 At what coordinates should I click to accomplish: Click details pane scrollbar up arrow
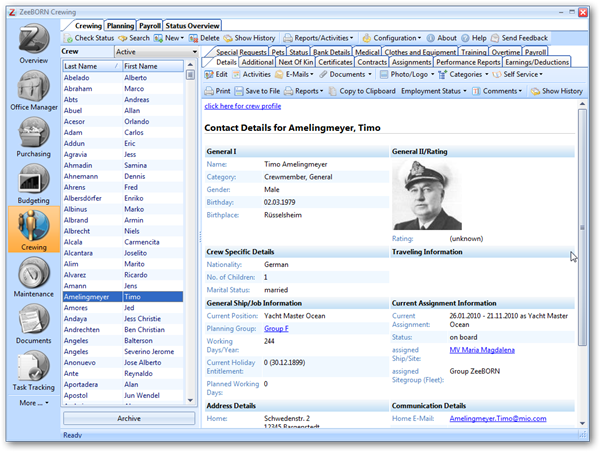(582, 104)
